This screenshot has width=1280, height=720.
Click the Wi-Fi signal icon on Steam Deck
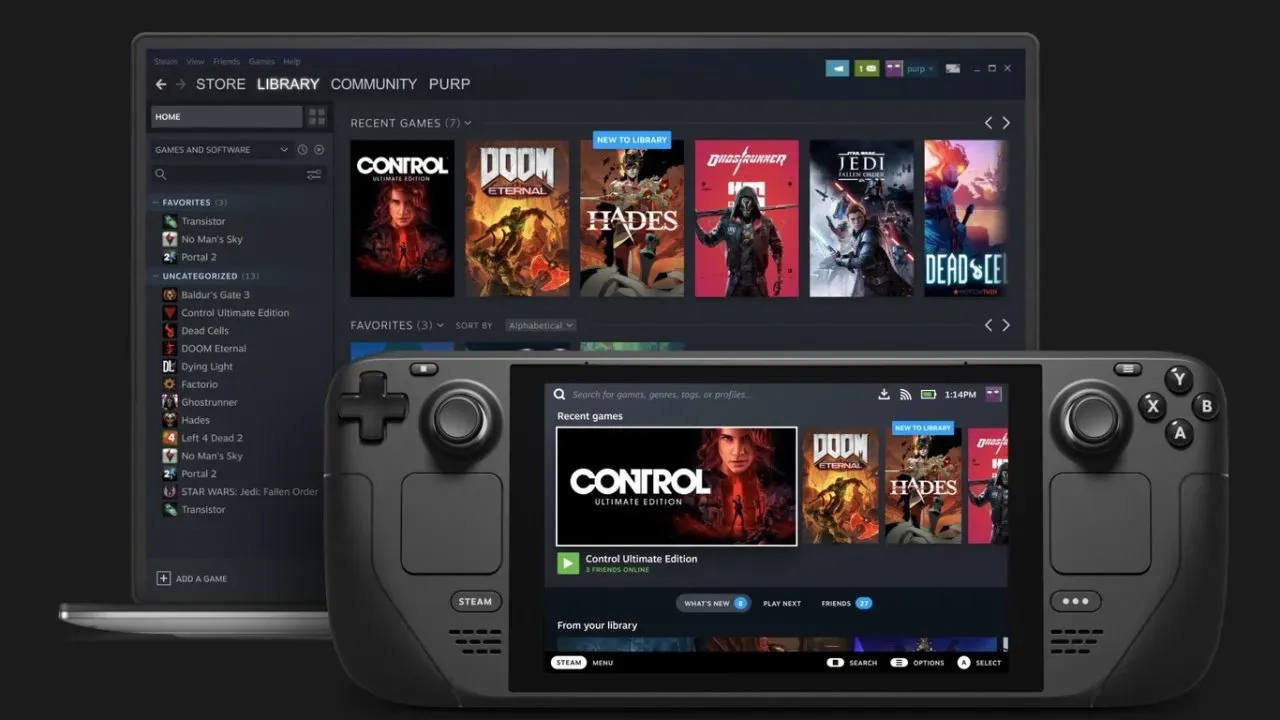click(906, 394)
